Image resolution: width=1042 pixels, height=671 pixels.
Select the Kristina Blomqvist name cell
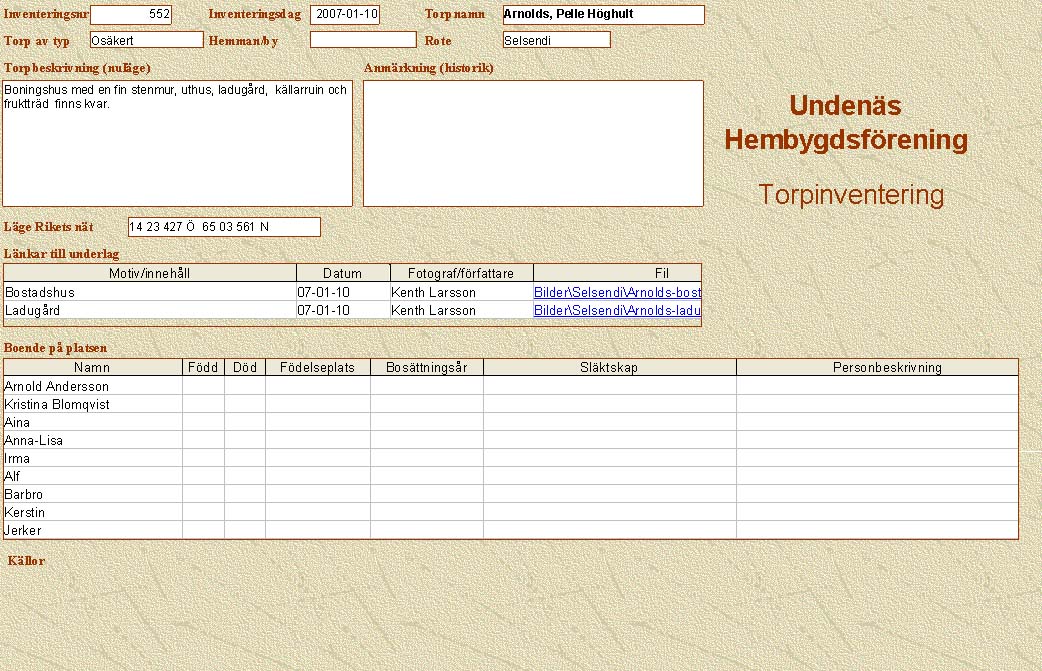click(x=92, y=404)
